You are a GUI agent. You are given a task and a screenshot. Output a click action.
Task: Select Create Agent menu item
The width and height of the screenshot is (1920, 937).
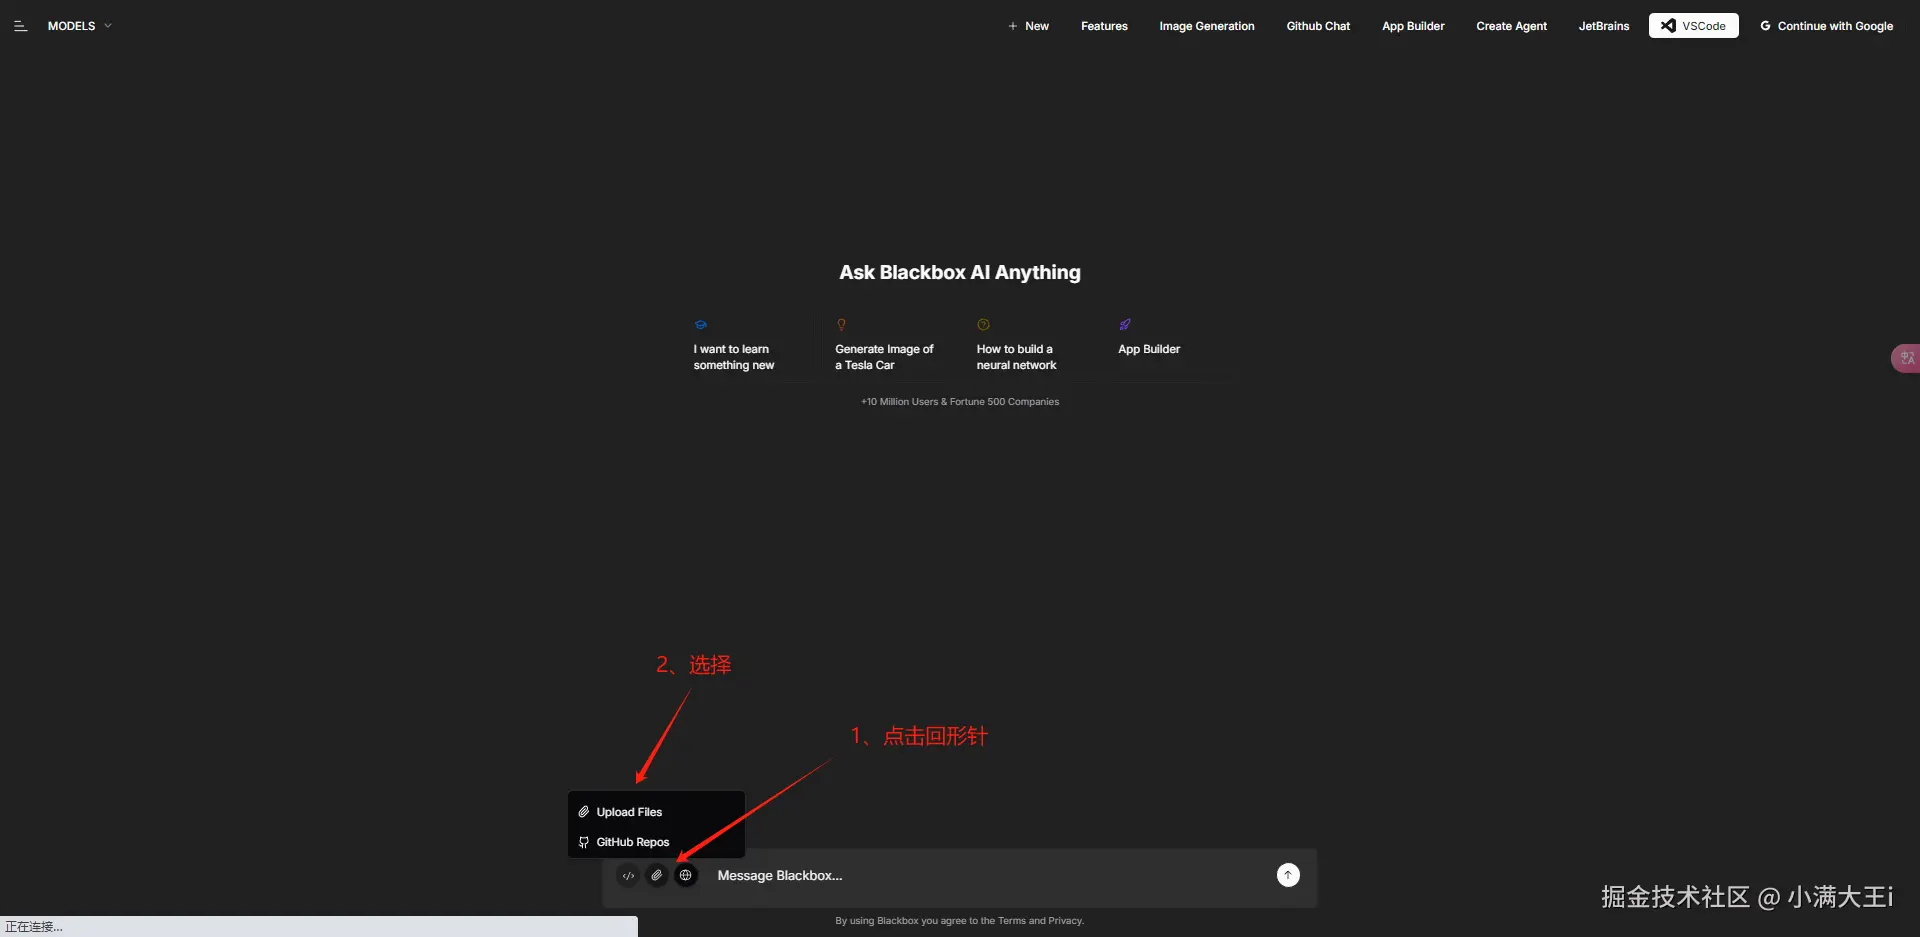[1511, 26]
